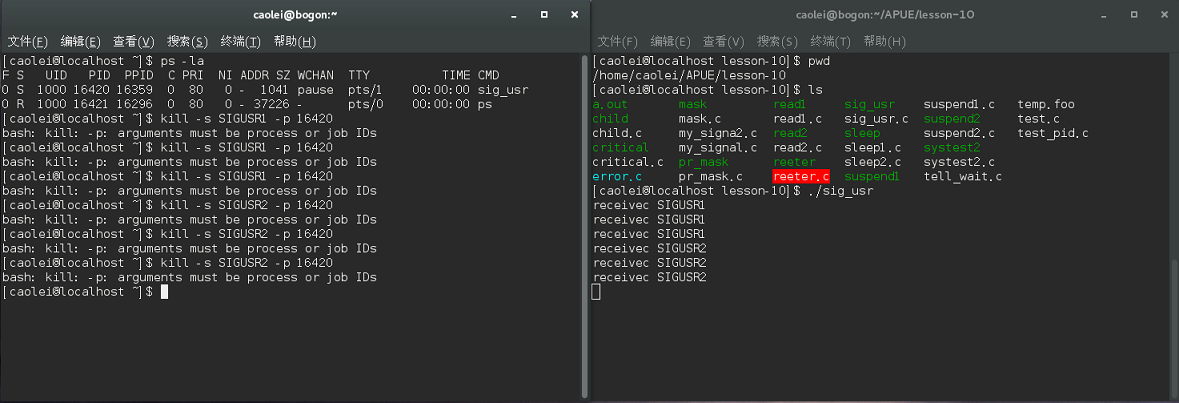Open 终端(T) menu in left terminal window
Viewport: 1179px width, 403px height.
pos(241,41)
